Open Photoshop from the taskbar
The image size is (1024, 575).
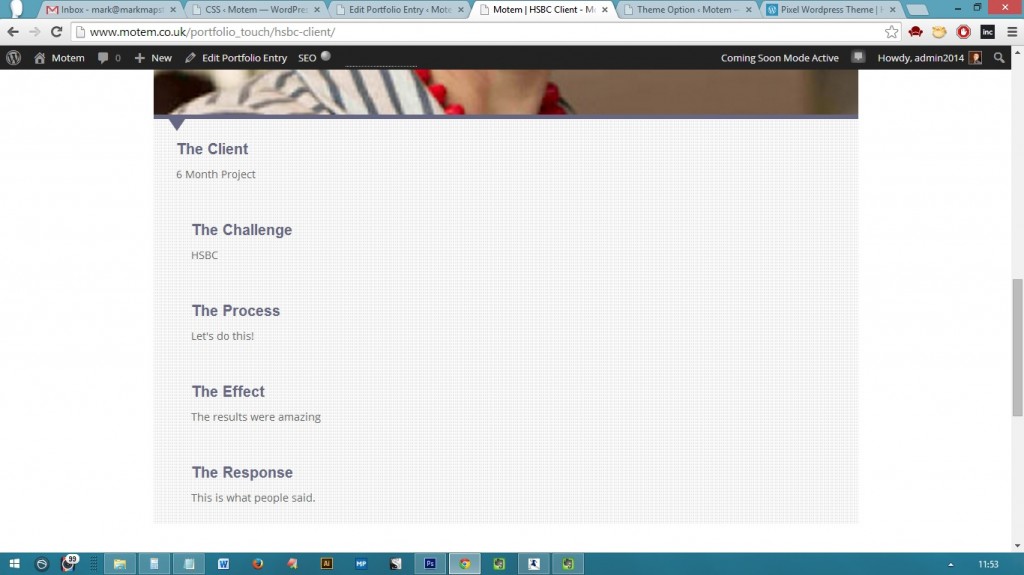(430, 564)
